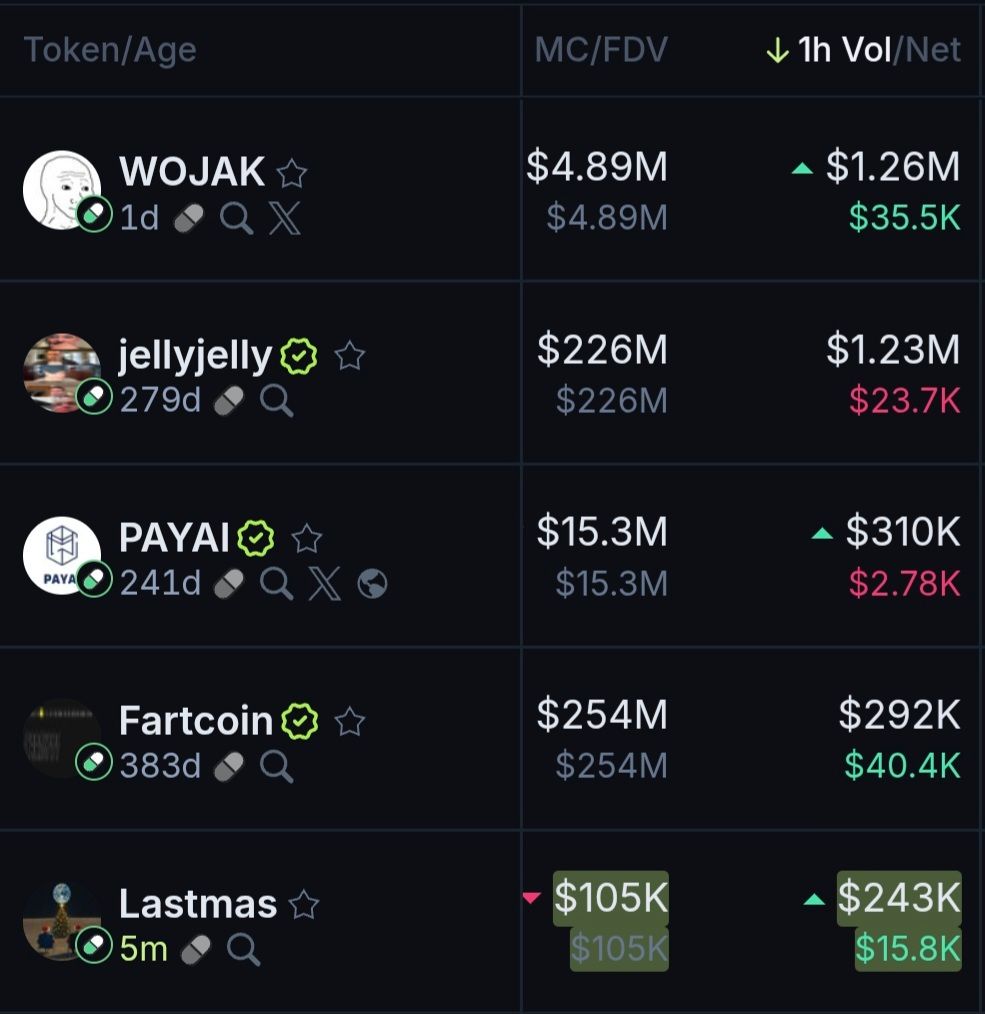The image size is (985, 1014).
Task: Open the PAYAI token name link
Action: pyautogui.click(x=175, y=538)
